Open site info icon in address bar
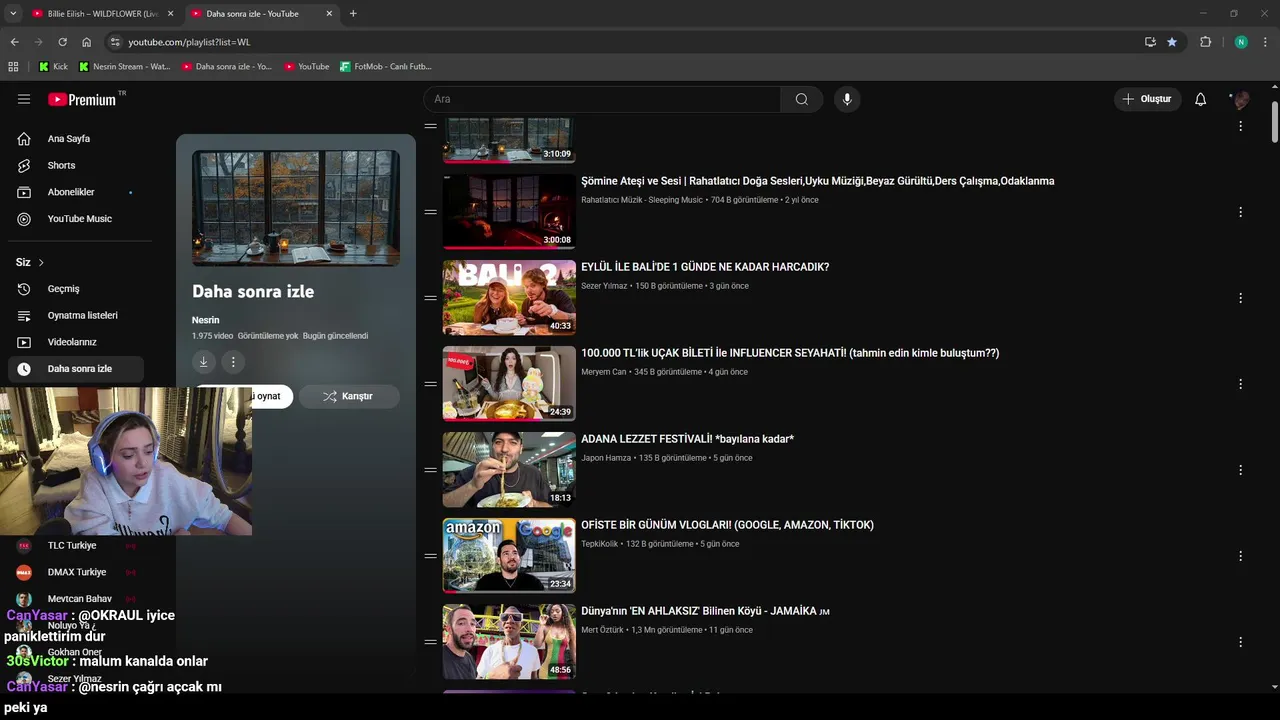The image size is (1280, 720). 115,42
